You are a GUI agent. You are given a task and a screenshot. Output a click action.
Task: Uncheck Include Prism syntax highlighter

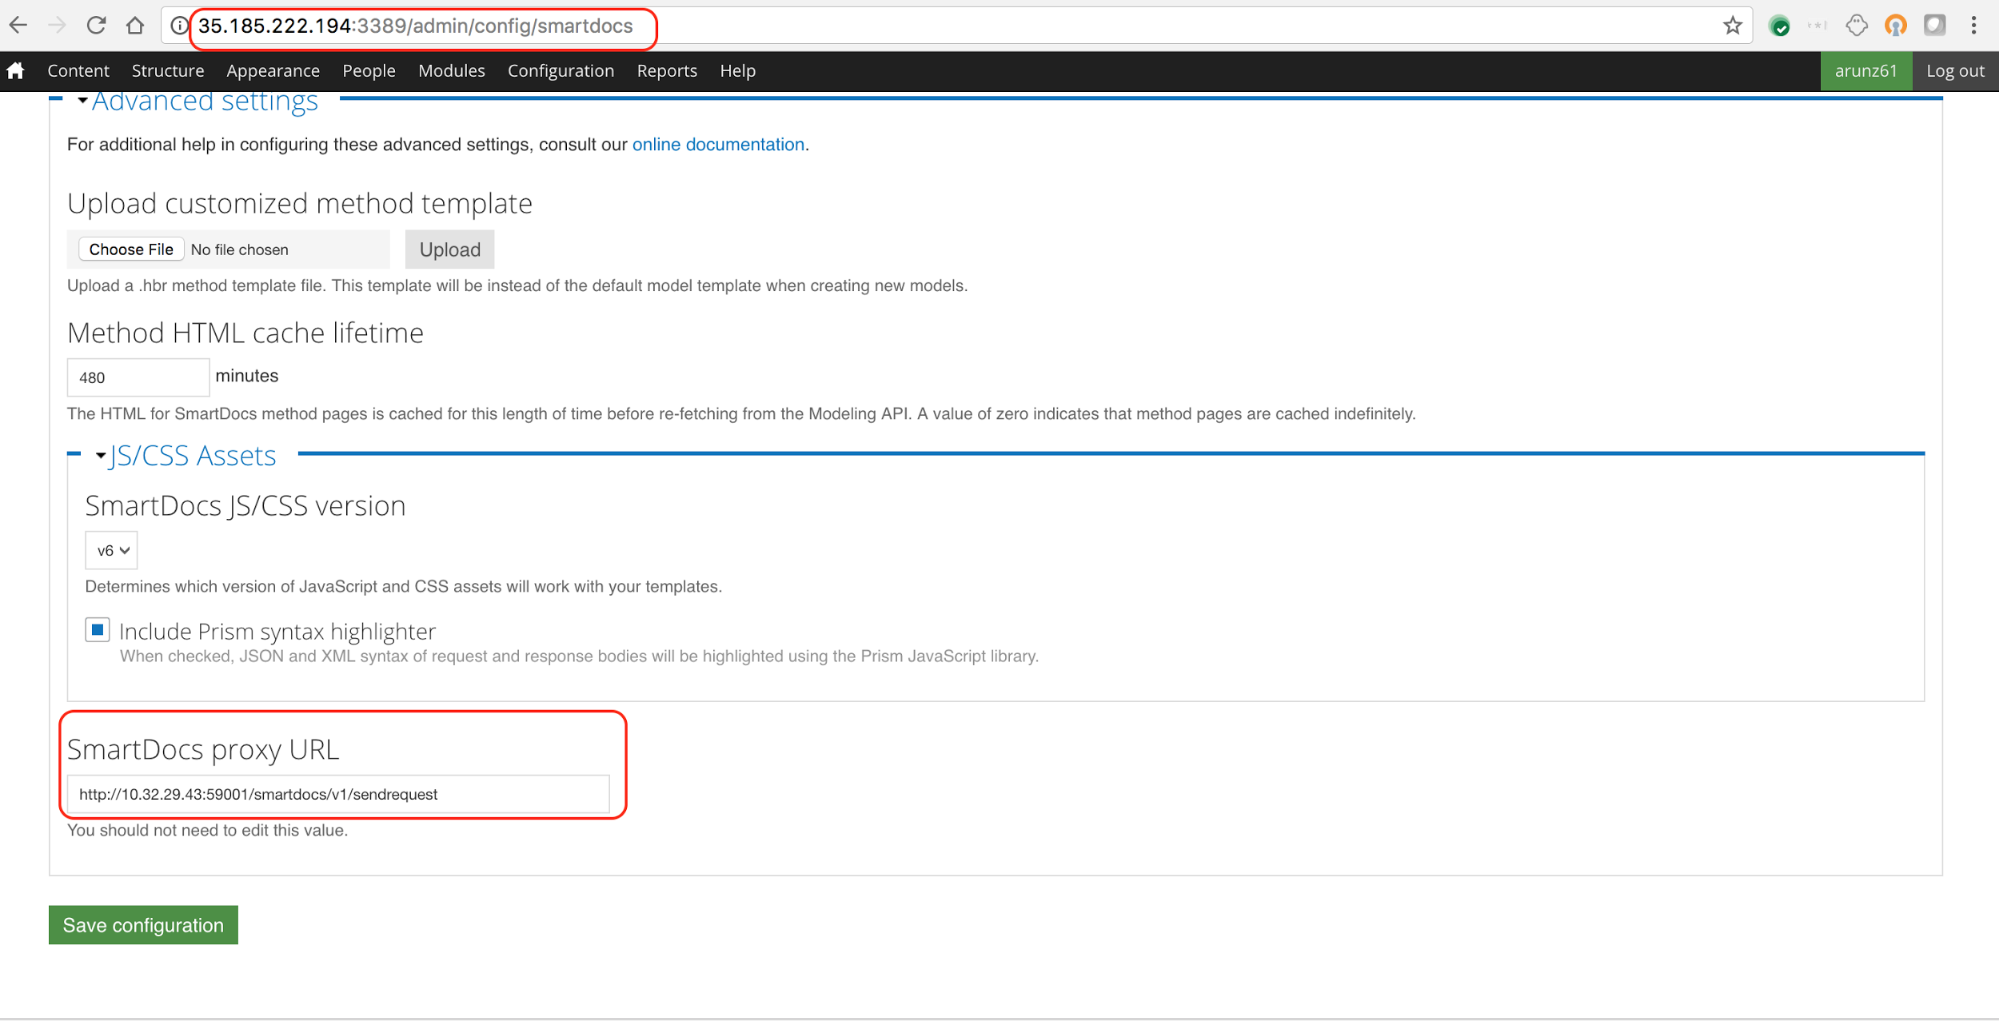(97, 630)
